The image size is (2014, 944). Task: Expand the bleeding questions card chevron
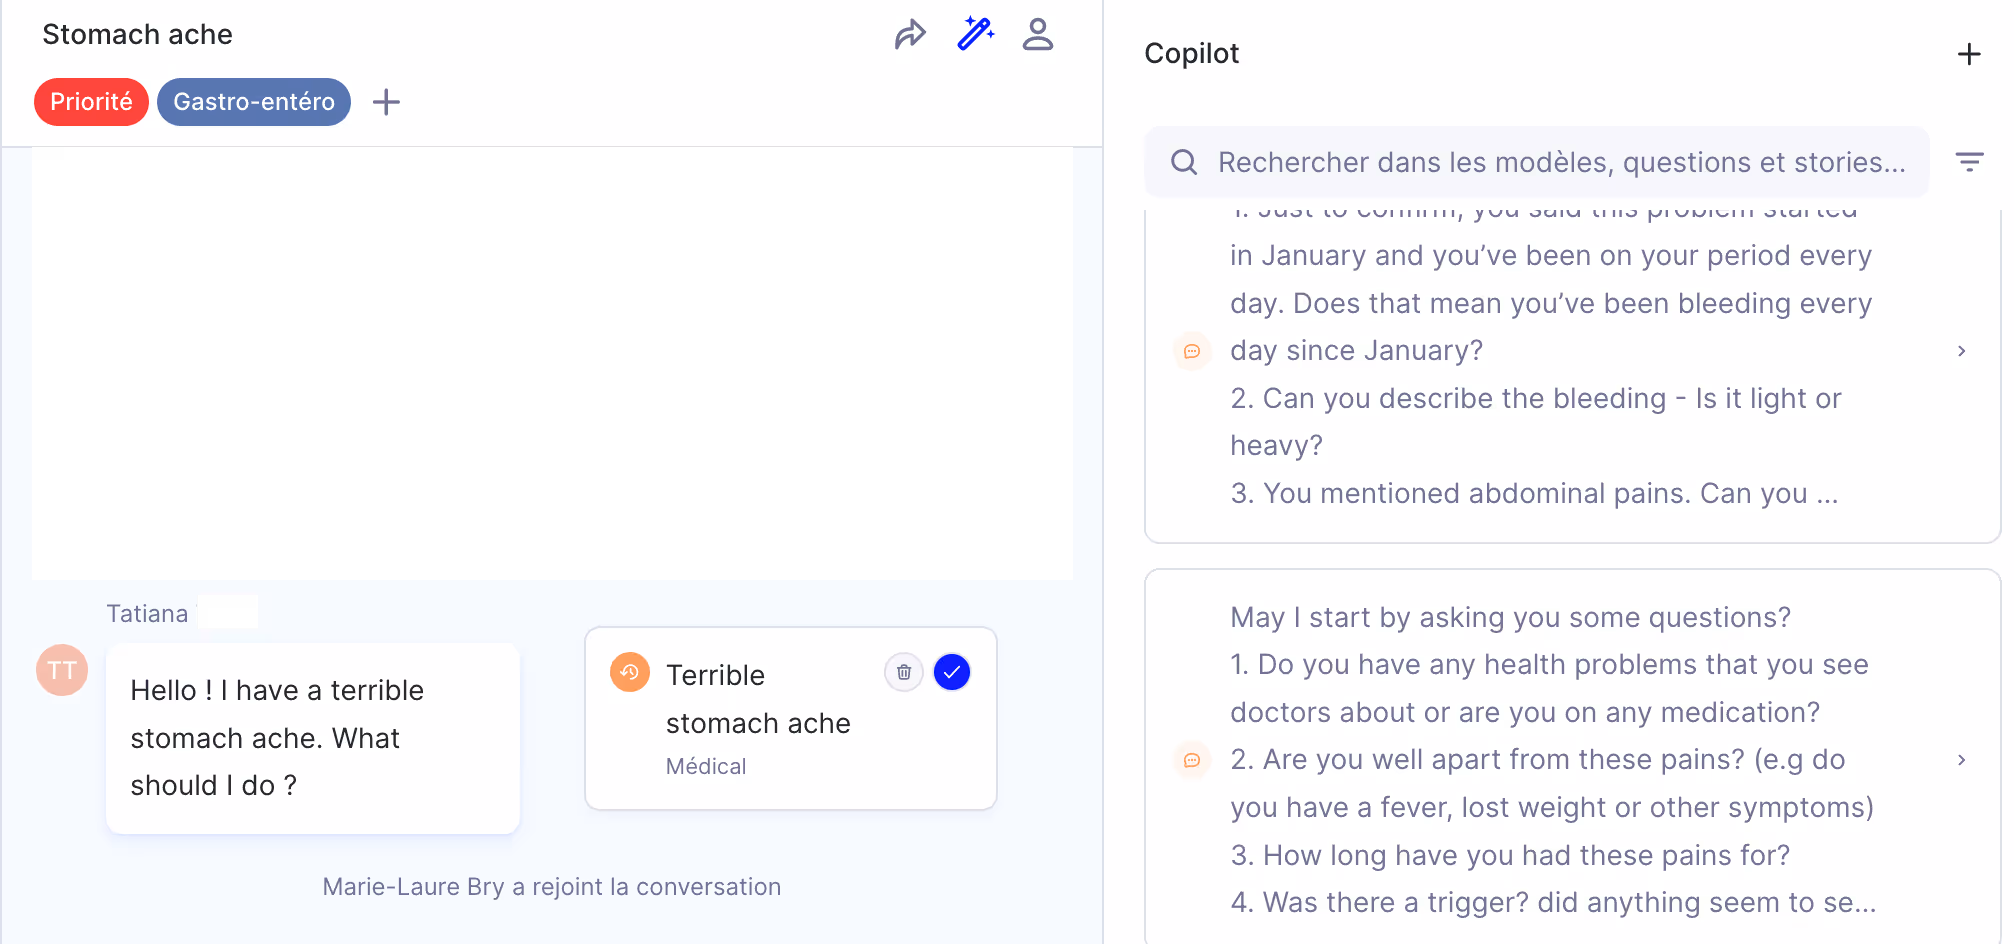coord(1962,351)
